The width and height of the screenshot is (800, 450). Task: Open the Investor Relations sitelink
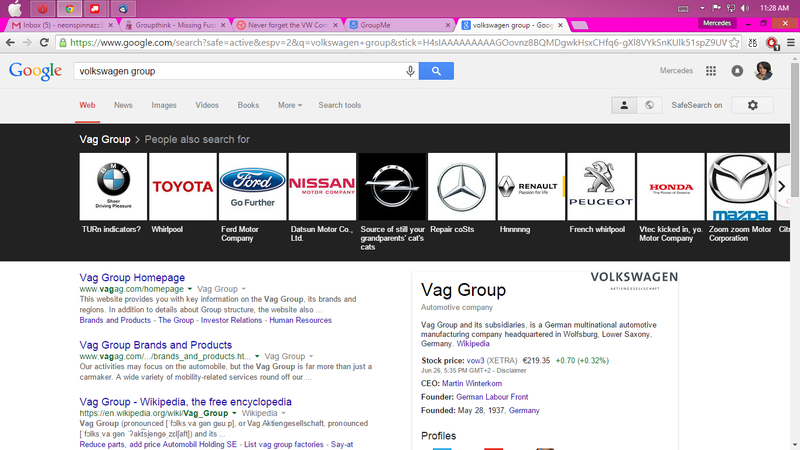point(231,320)
